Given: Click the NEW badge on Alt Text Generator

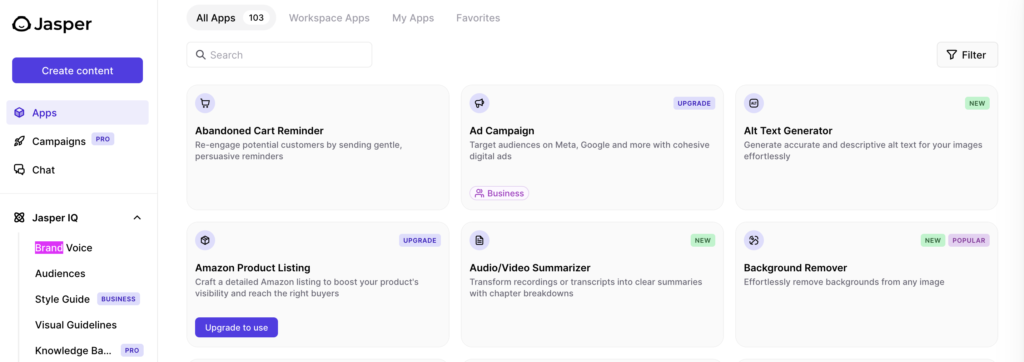Looking at the screenshot, I should coord(977,103).
